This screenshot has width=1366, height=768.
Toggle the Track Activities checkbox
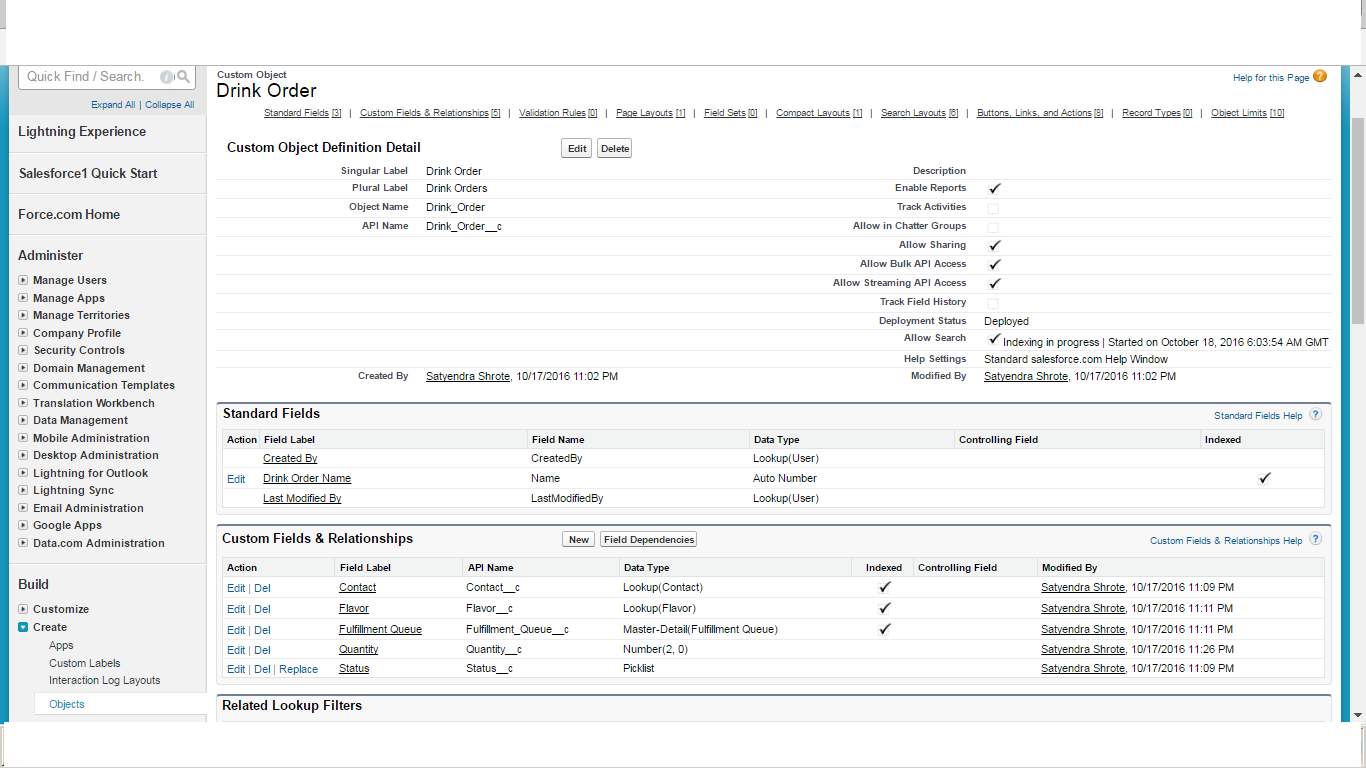click(x=993, y=208)
